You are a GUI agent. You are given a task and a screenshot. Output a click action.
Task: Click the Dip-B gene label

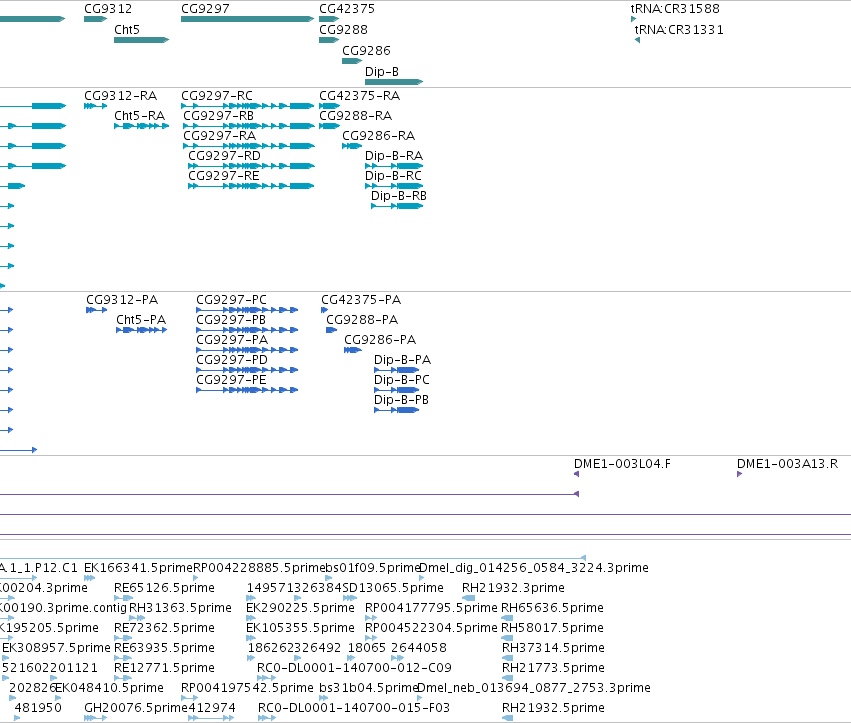382,72
